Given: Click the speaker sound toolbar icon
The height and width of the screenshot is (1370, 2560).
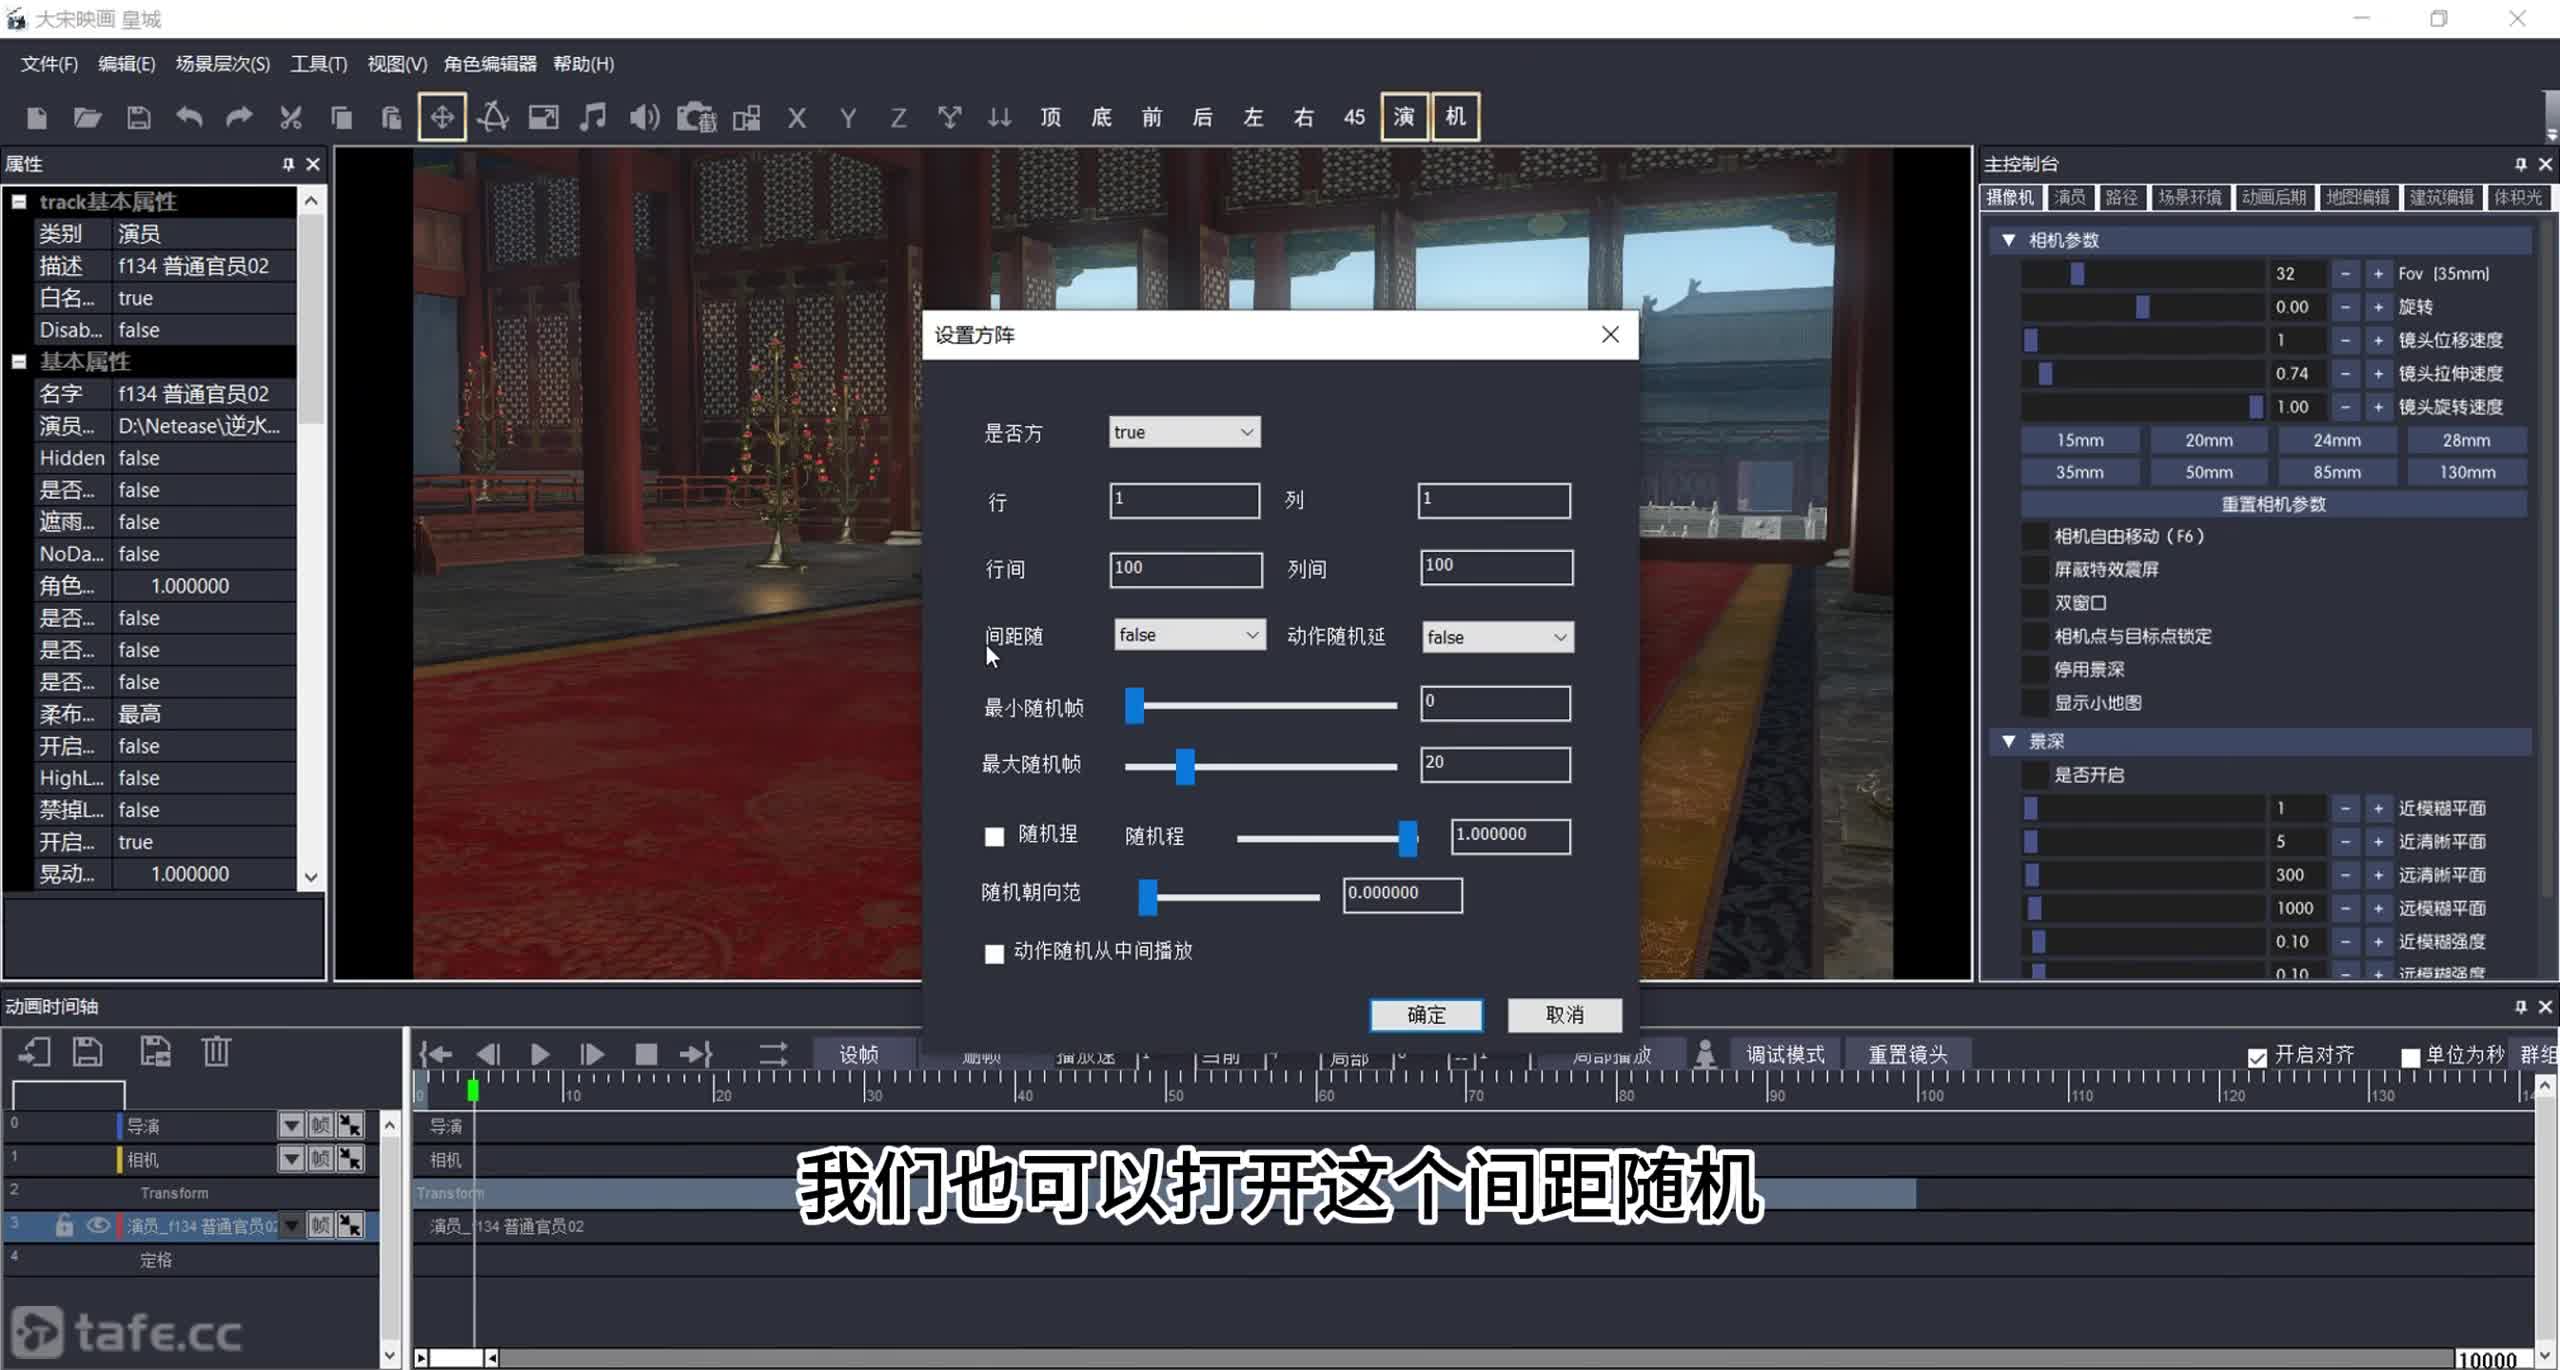Looking at the screenshot, I should pos(644,118).
